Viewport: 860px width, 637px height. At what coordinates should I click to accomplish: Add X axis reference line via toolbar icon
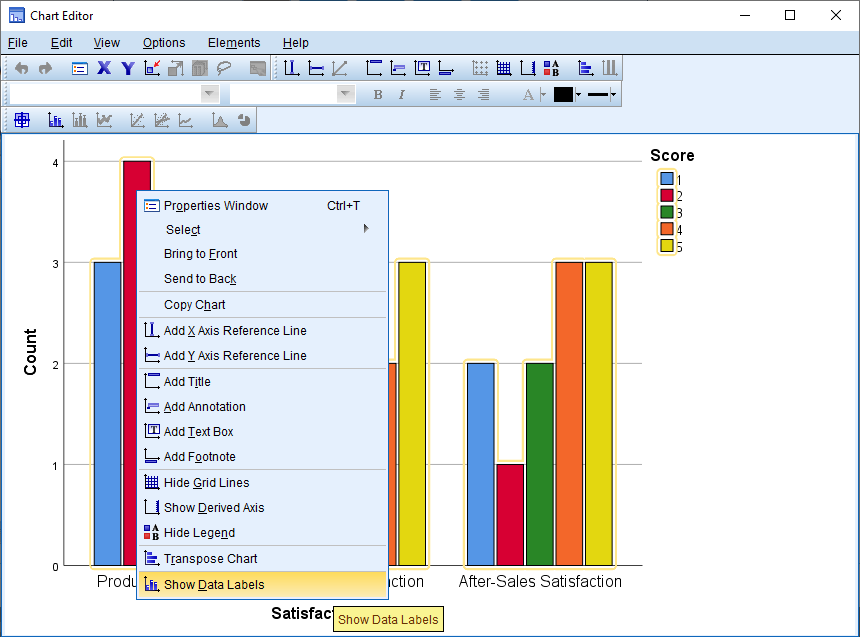click(x=291, y=68)
